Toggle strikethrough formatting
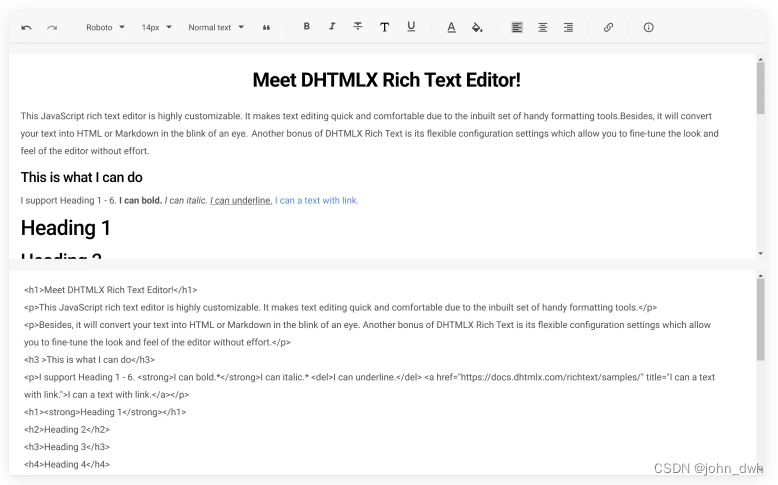Image resolution: width=778 pixels, height=485 pixels. [358, 26]
